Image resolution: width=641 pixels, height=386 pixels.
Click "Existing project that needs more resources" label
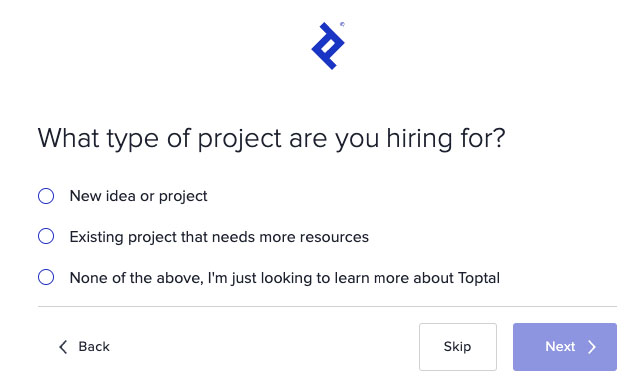219,237
